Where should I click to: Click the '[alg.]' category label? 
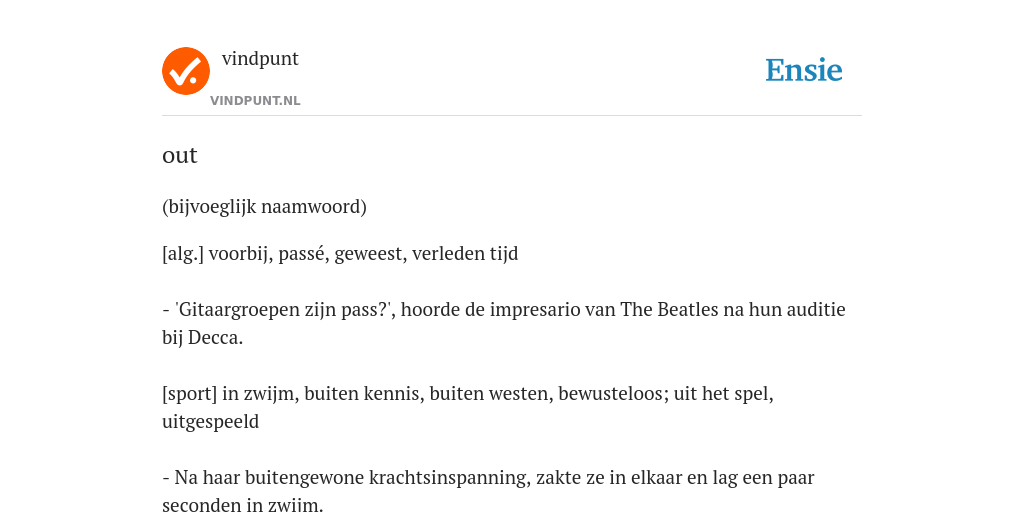183,253
